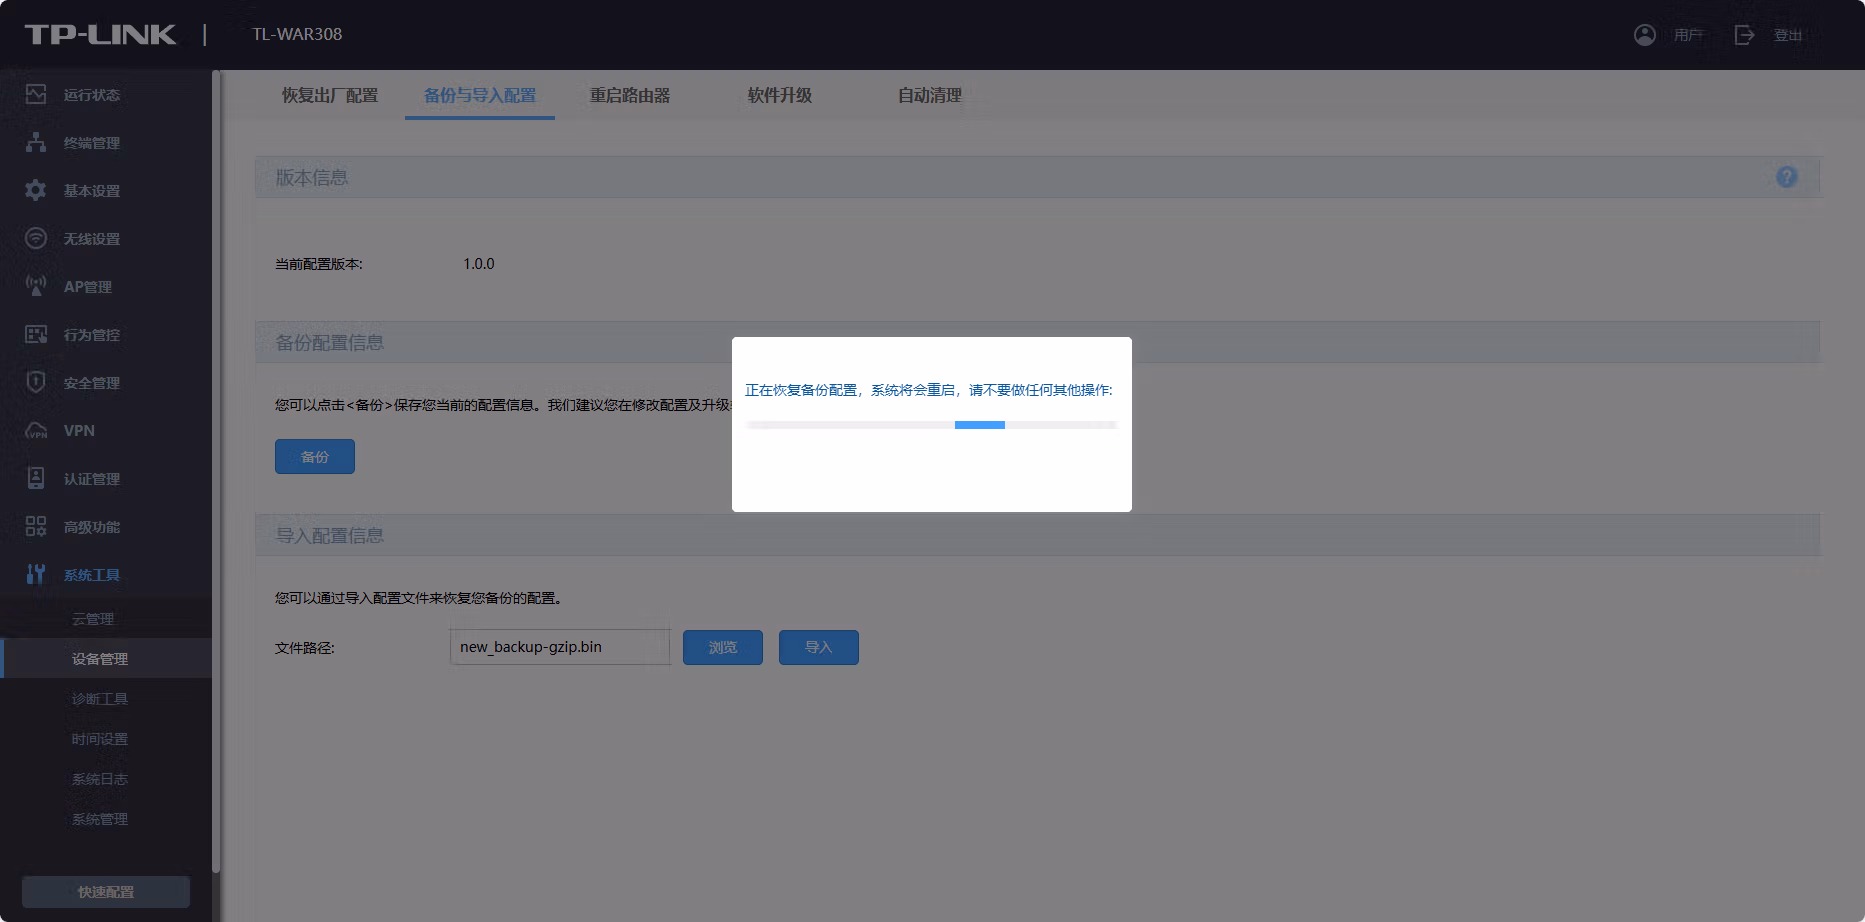Viewport: 1865px width, 922px height.
Task: Click the blue help question mark icon
Action: click(1787, 177)
